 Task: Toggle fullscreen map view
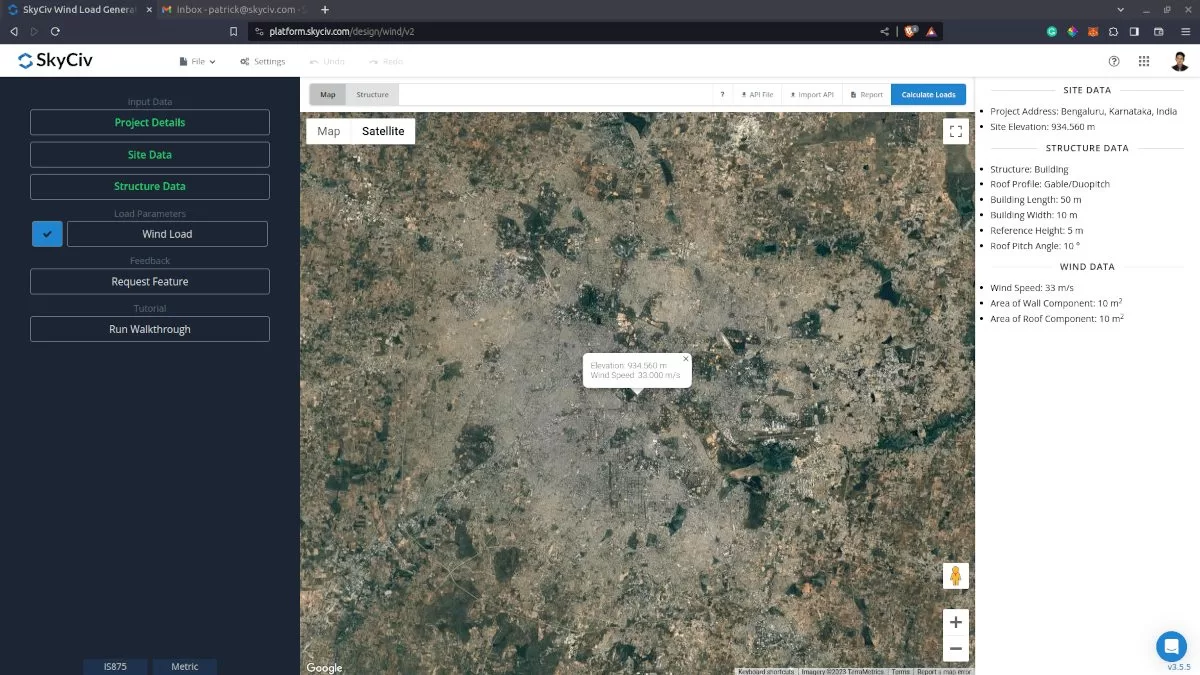tap(955, 131)
